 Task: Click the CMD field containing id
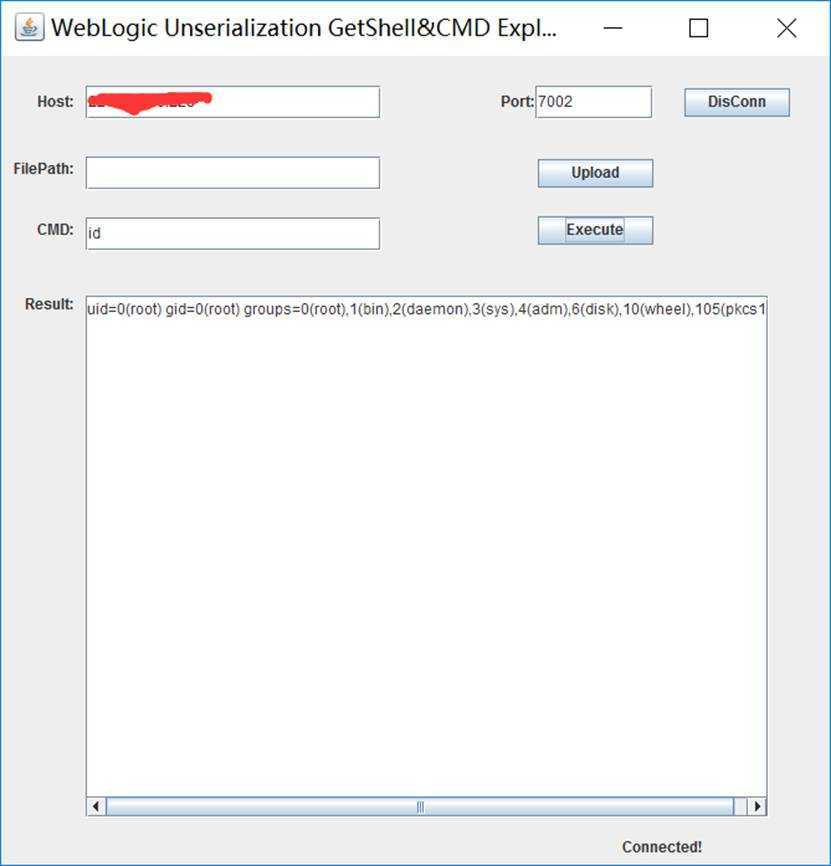pos(232,234)
